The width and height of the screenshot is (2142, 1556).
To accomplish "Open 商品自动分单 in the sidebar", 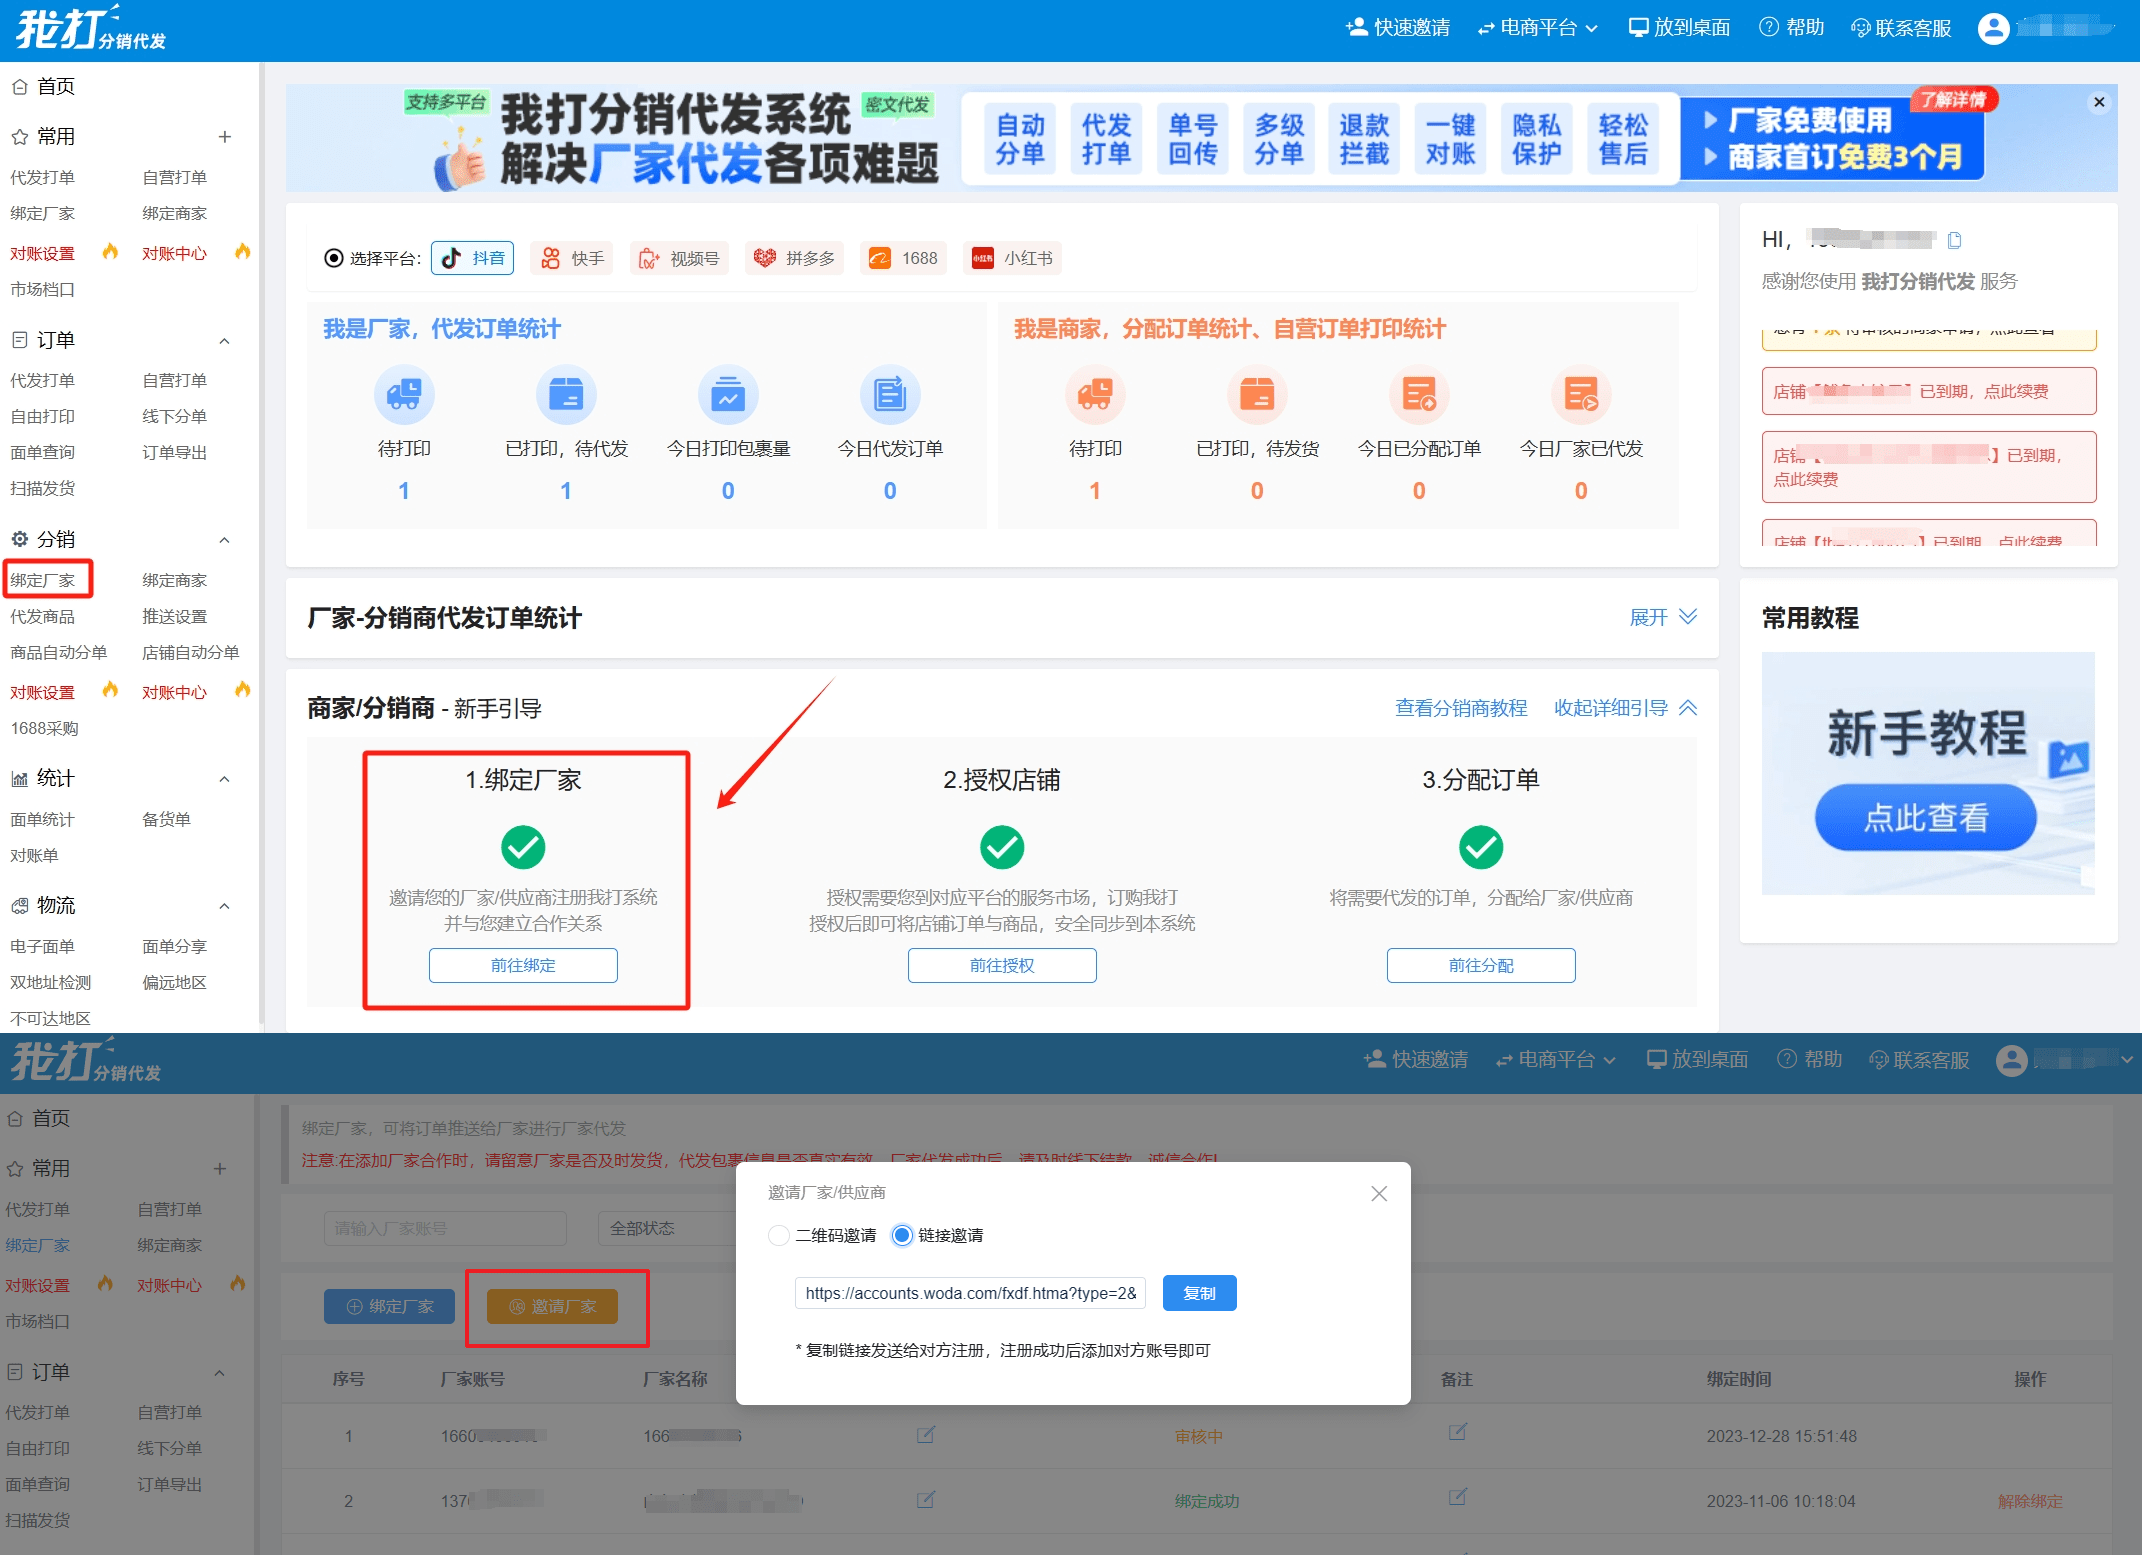I will point(59,653).
